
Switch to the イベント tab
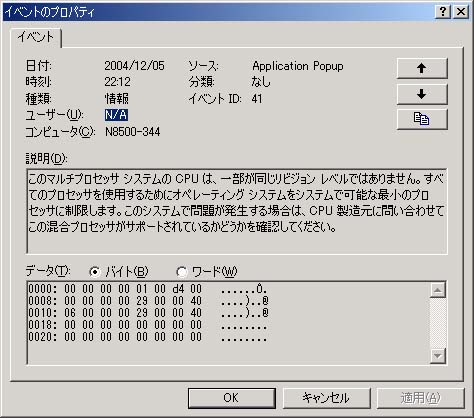[36, 37]
